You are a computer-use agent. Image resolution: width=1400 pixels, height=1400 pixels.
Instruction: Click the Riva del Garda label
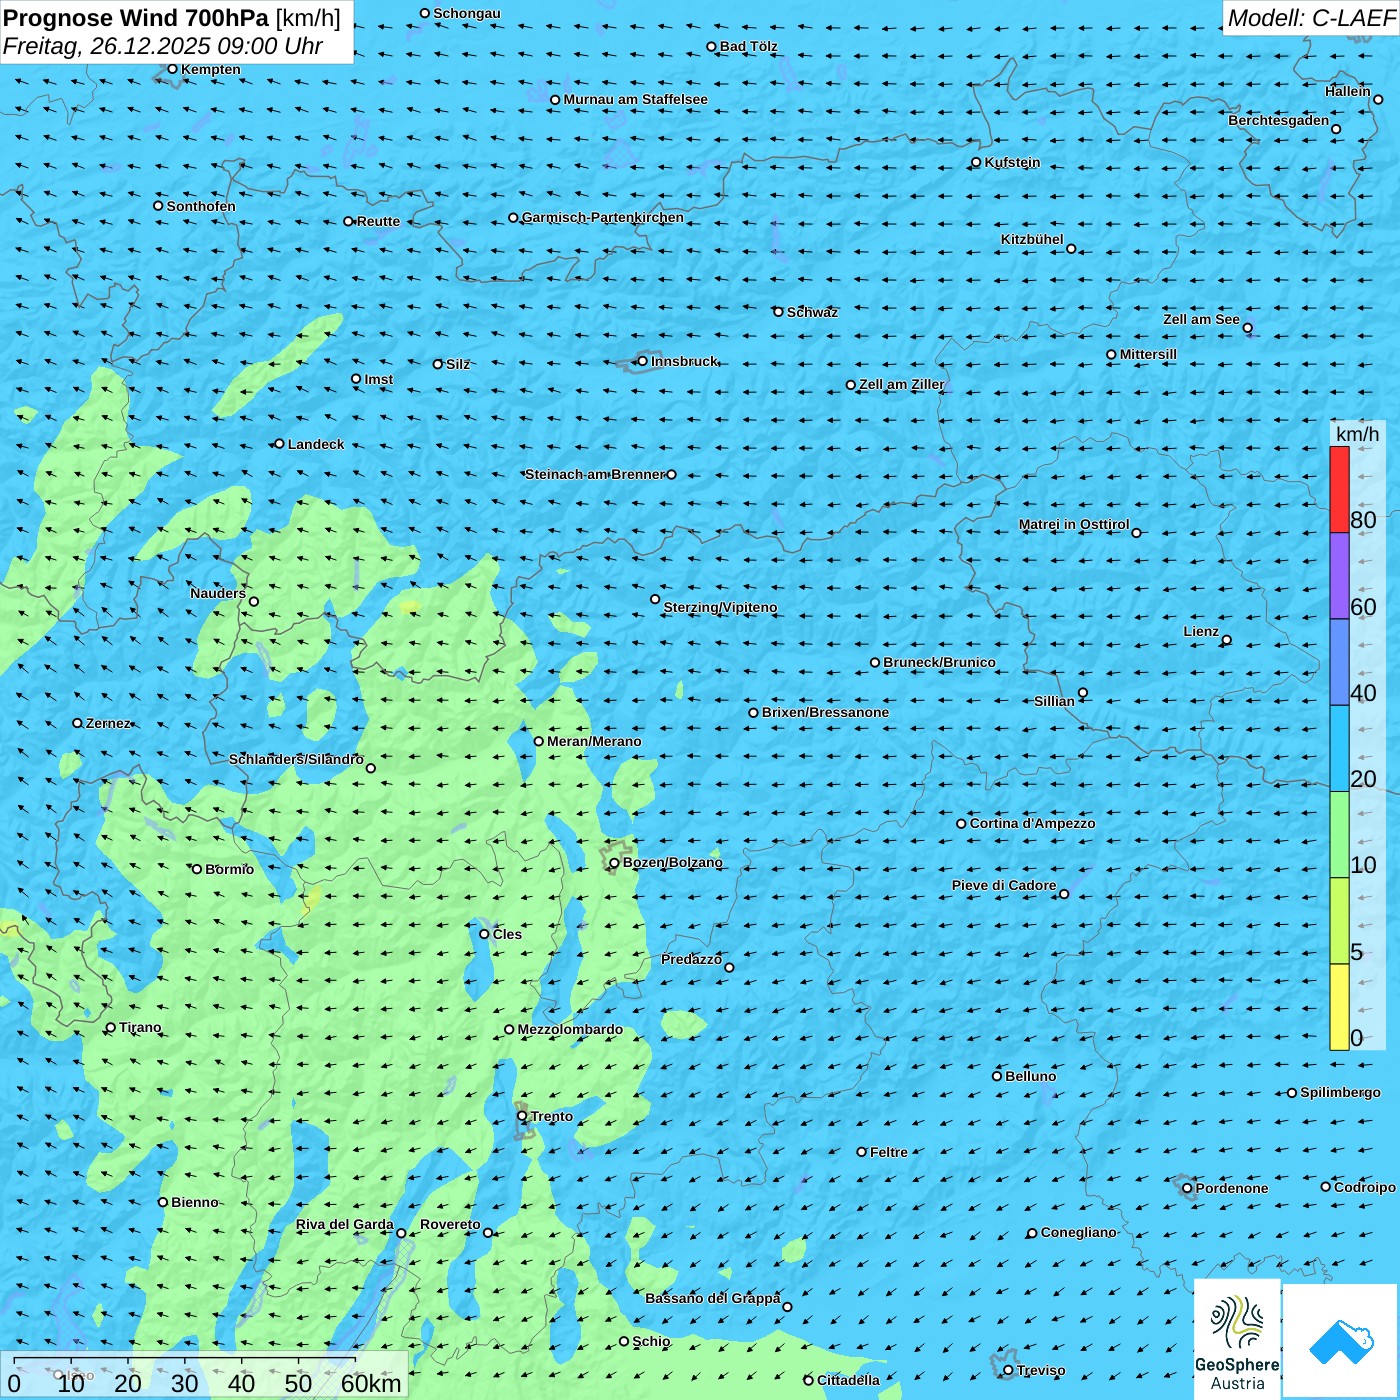[x=344, y=1224]
